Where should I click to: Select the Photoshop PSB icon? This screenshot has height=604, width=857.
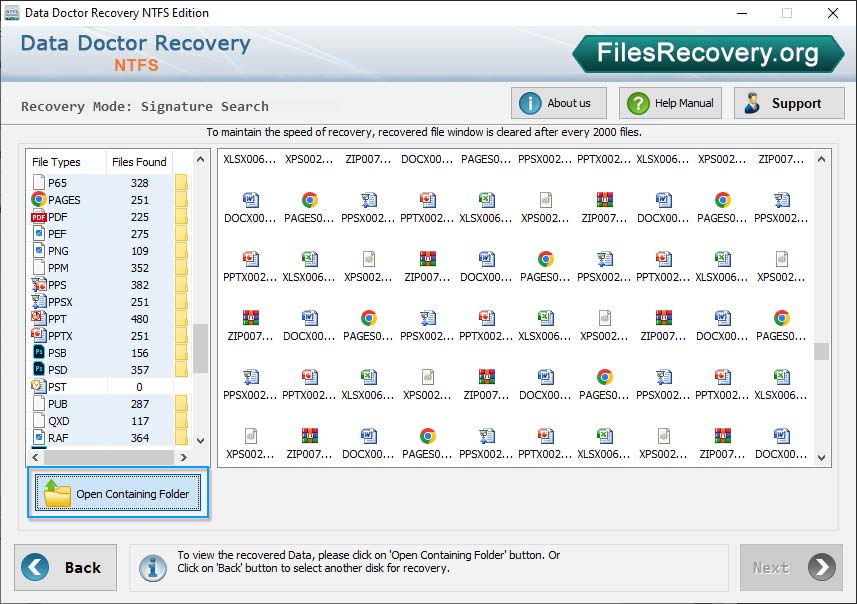tap(39, 353)
